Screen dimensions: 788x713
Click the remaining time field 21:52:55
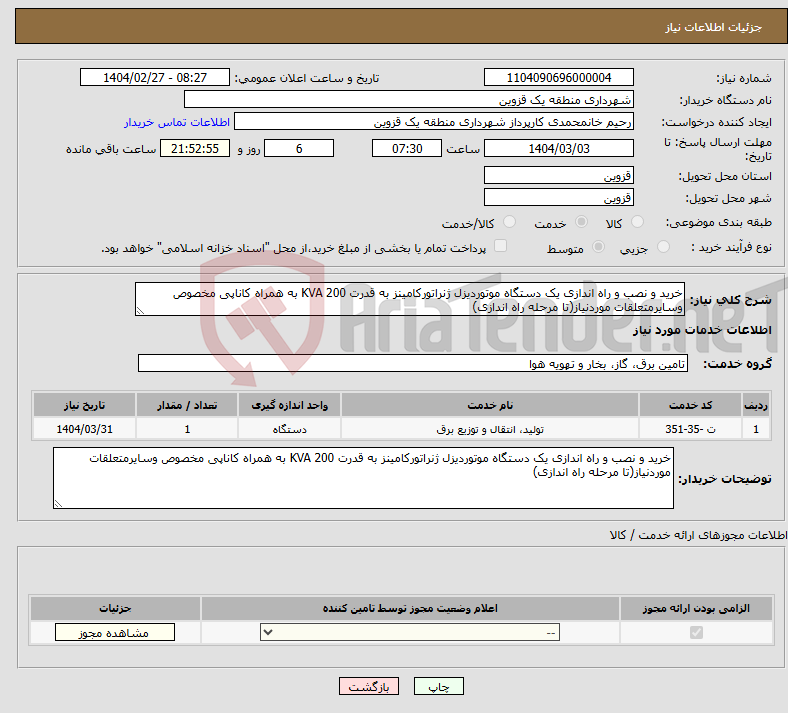[195, 148]
